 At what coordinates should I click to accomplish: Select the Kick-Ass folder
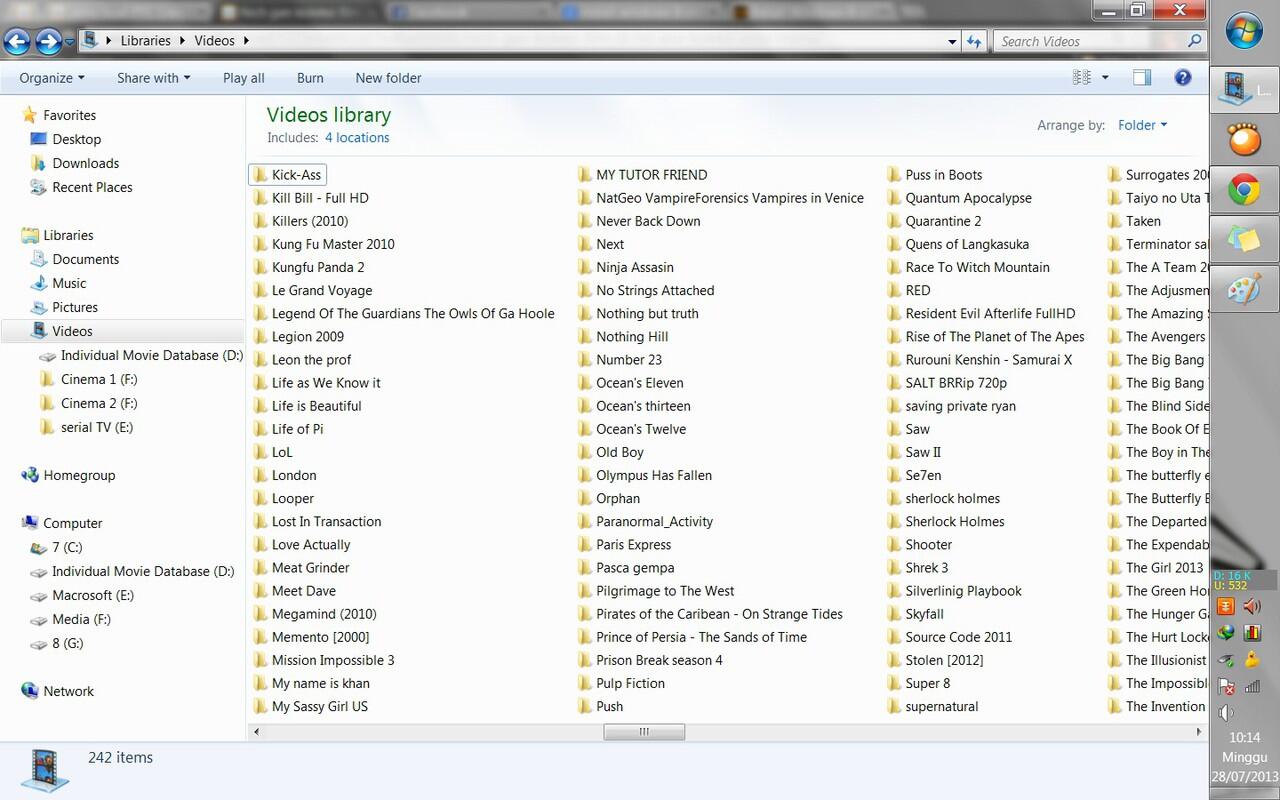(x=287, y=175)
